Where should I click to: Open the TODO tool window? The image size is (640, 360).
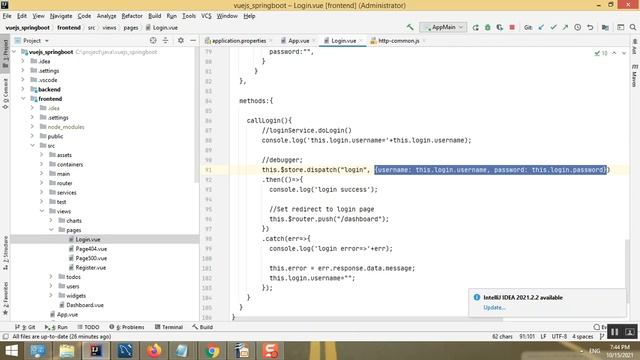88,327
